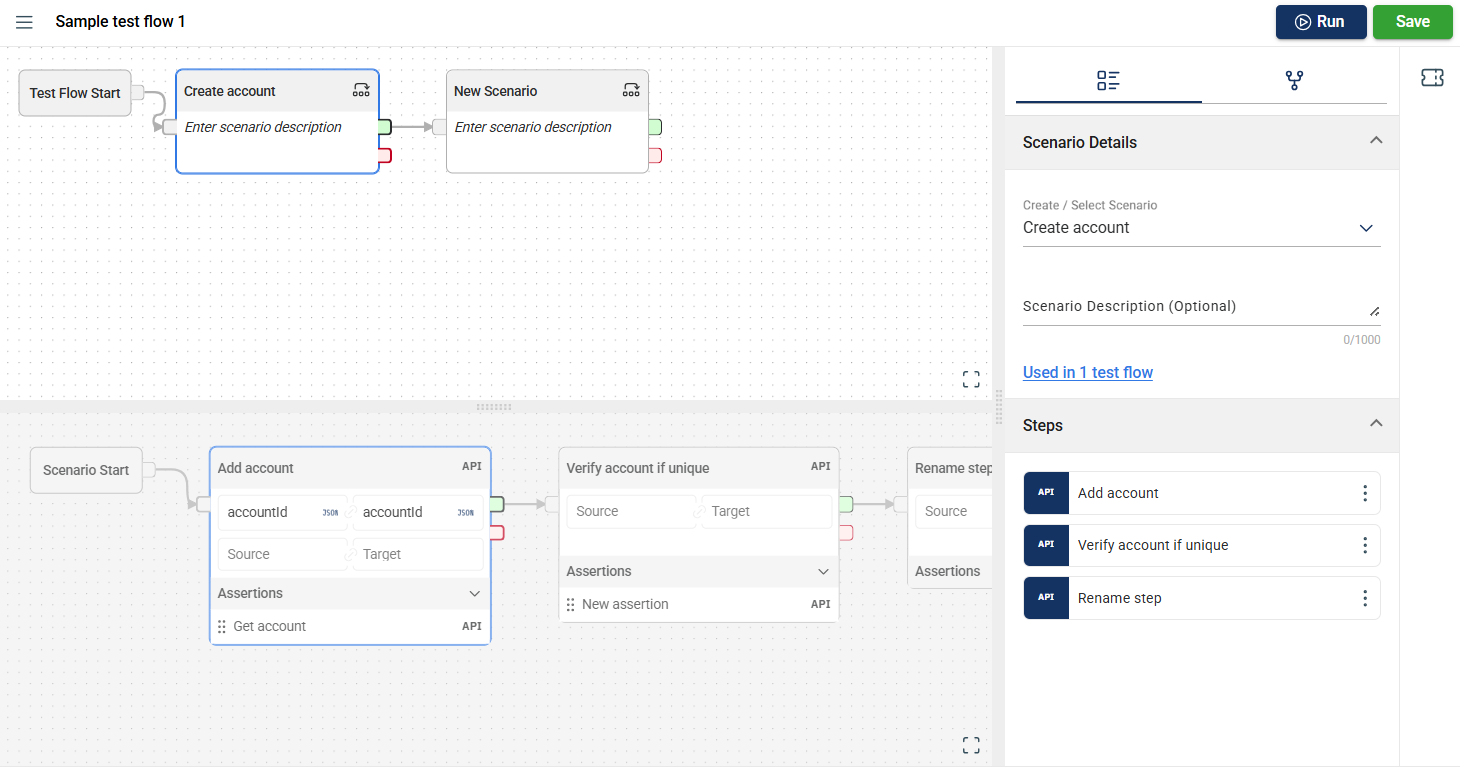Click the Run button
Viewport: 1460px width, 770px height.
pos(1320,22)
